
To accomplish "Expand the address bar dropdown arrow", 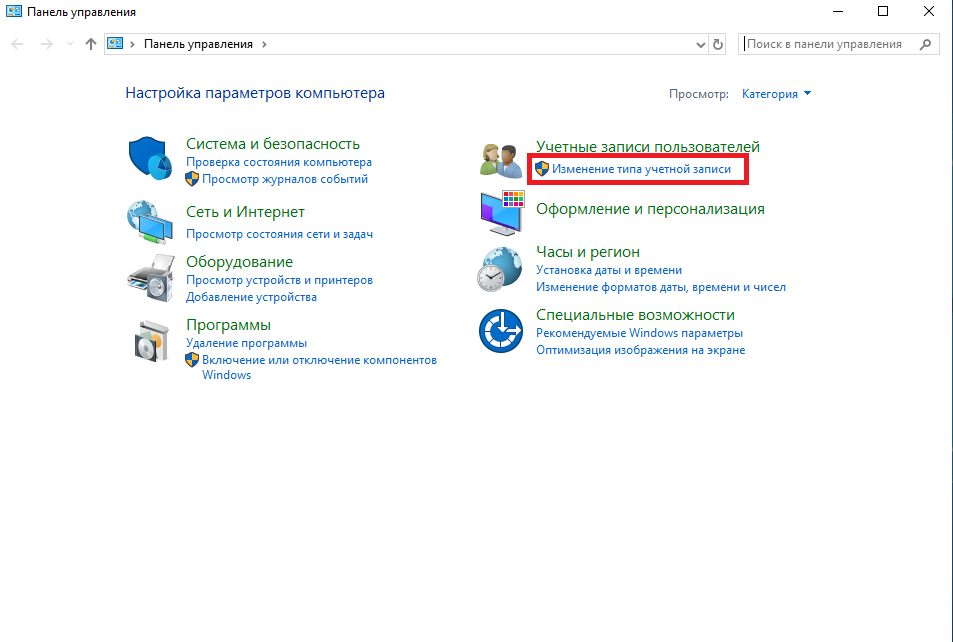I will point(700,43).
